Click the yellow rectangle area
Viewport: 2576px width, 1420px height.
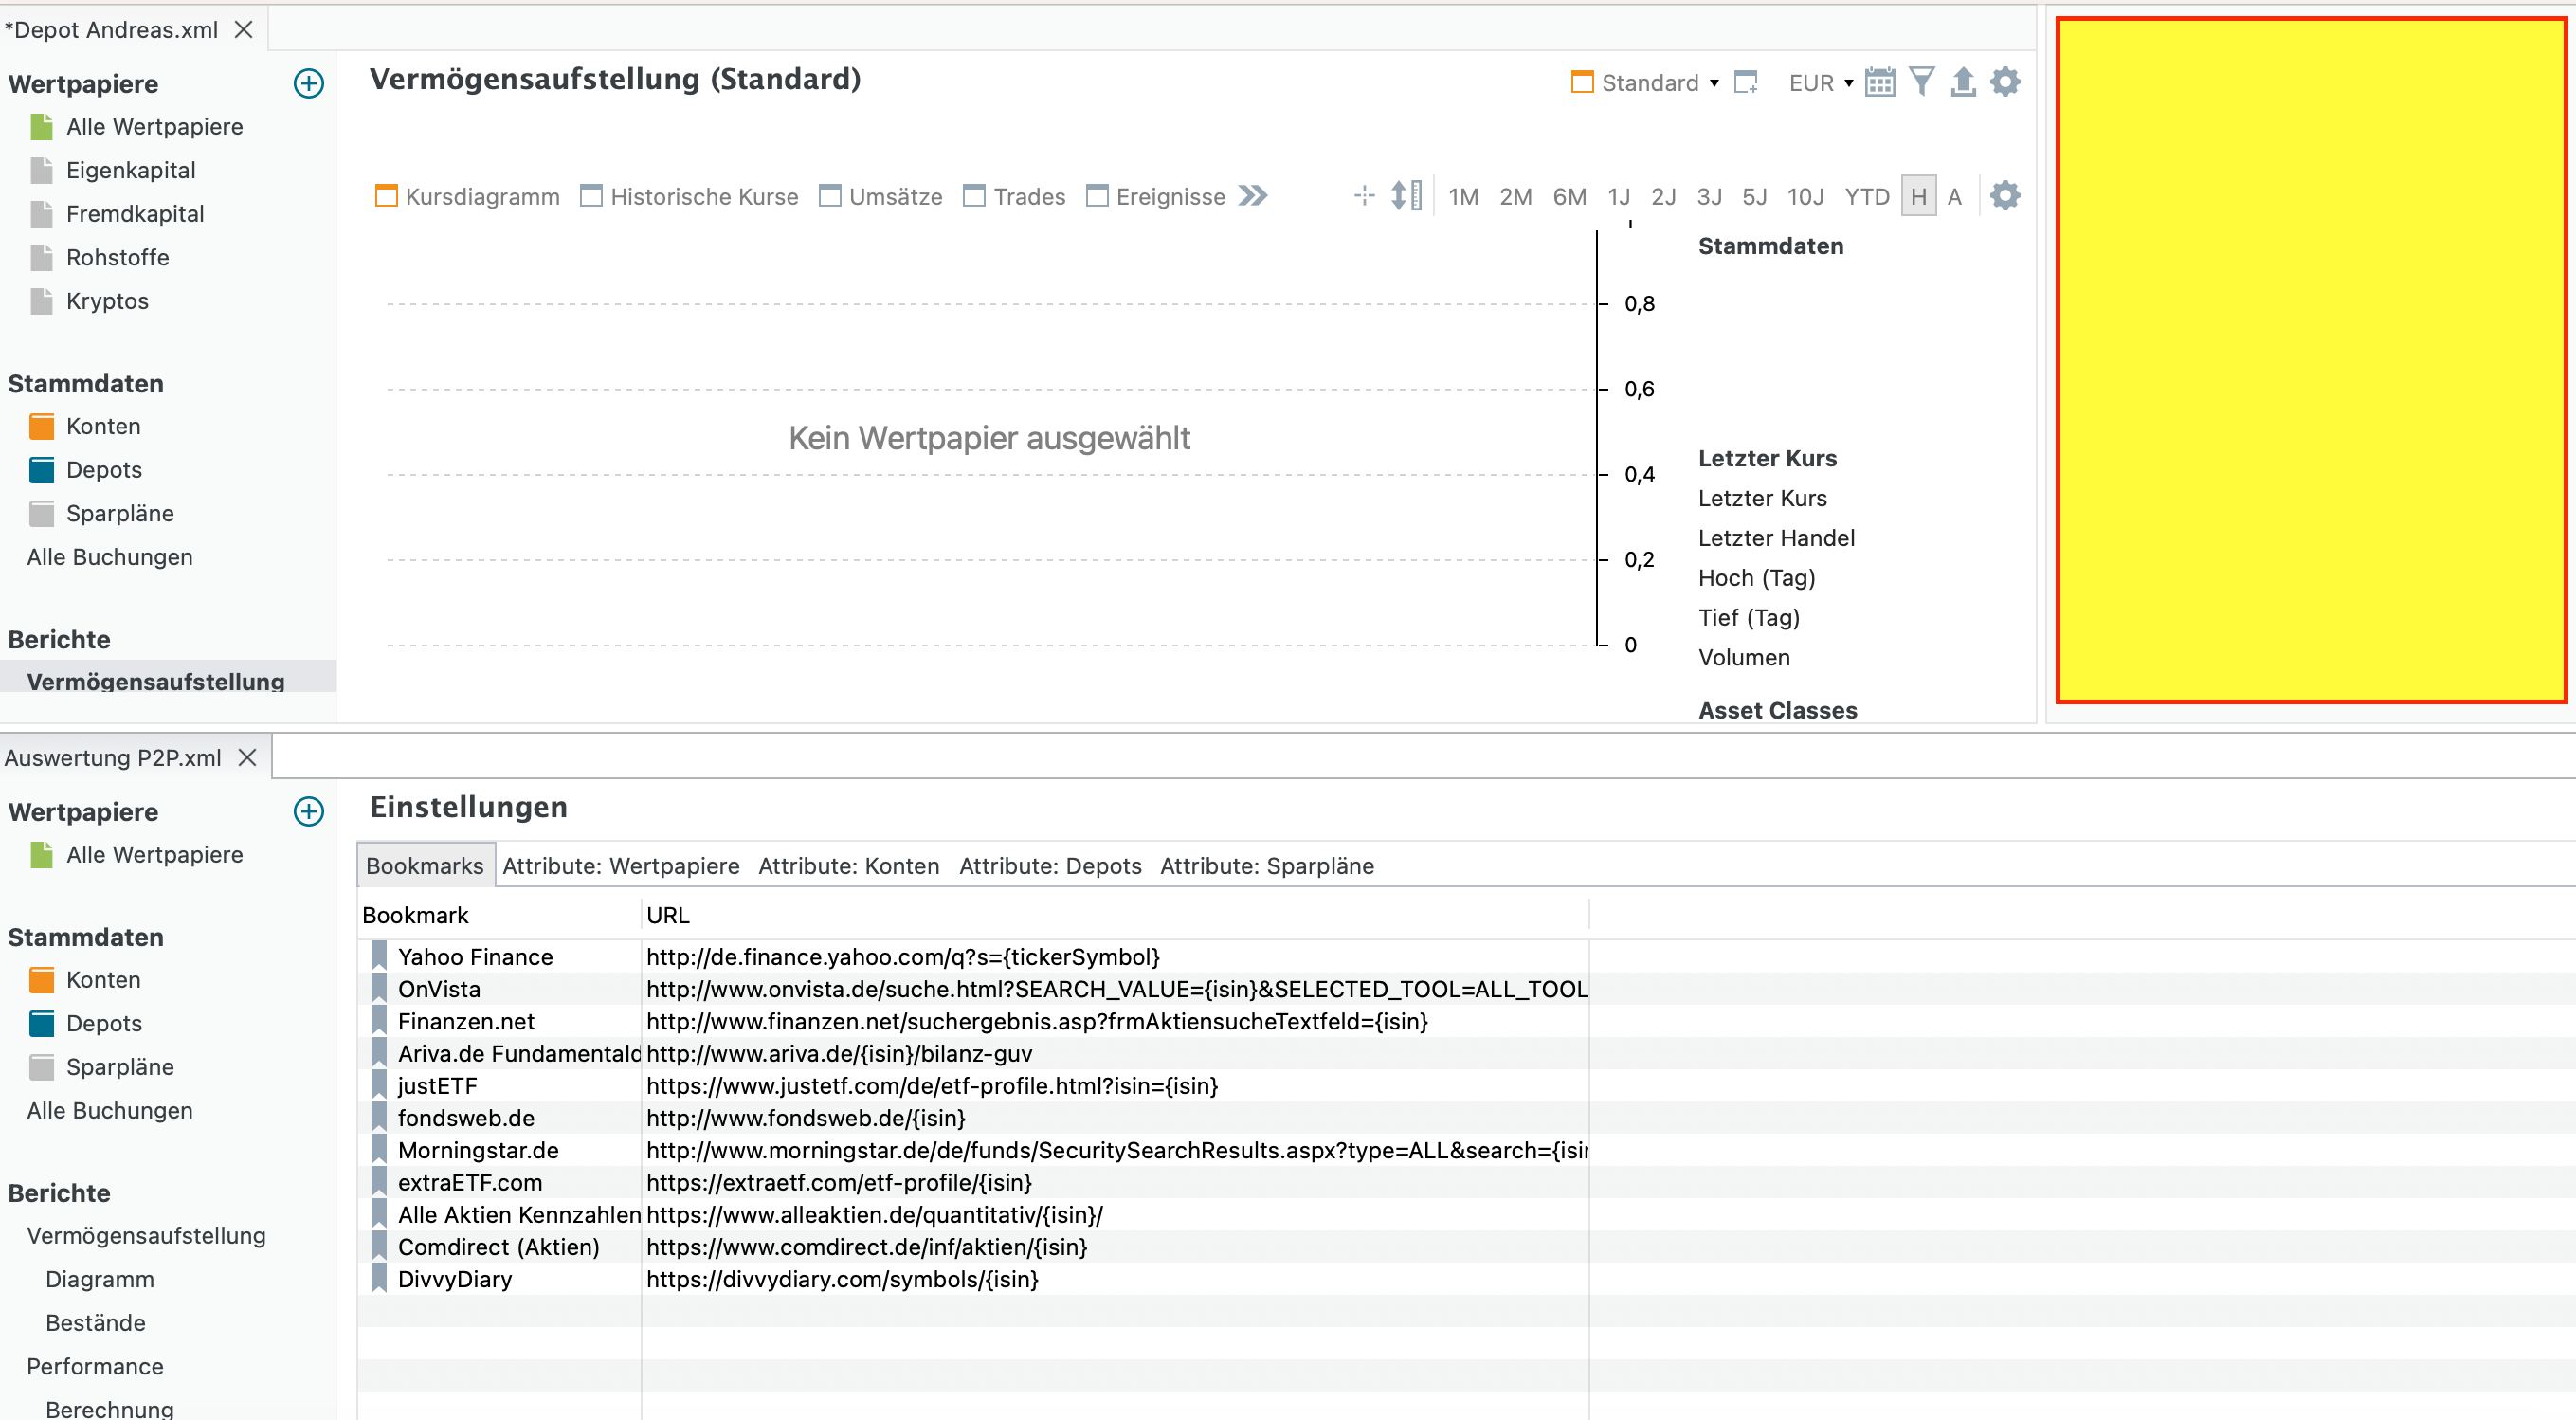click(x=2310, y=360)
